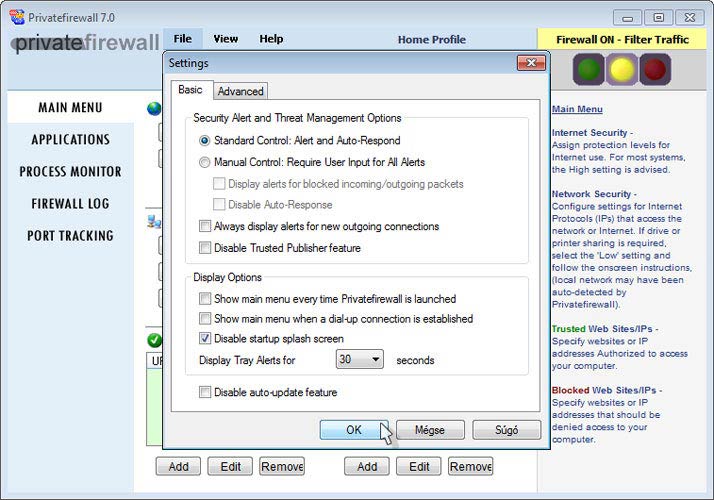Click the right Edit button
The image size is (714, 500).
419,466
